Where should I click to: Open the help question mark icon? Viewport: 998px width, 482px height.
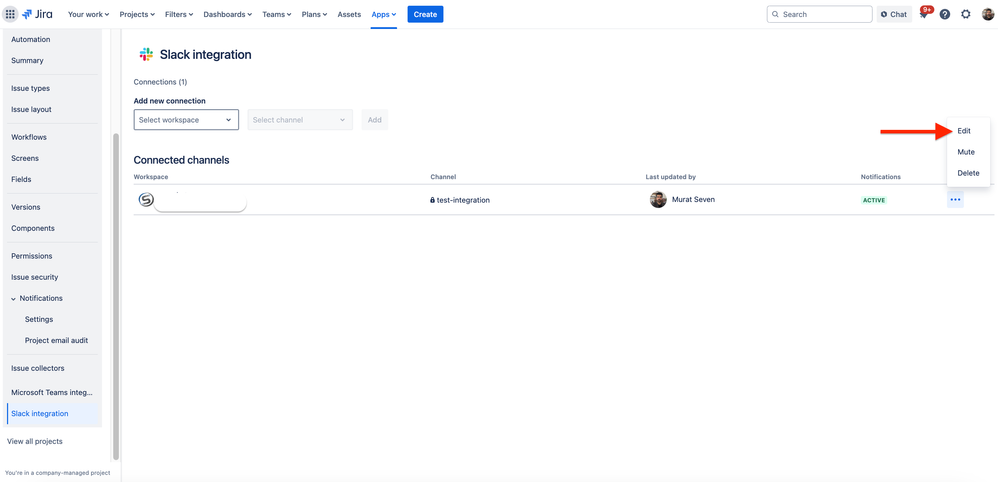pyautogui.click(x=945, y=14)
